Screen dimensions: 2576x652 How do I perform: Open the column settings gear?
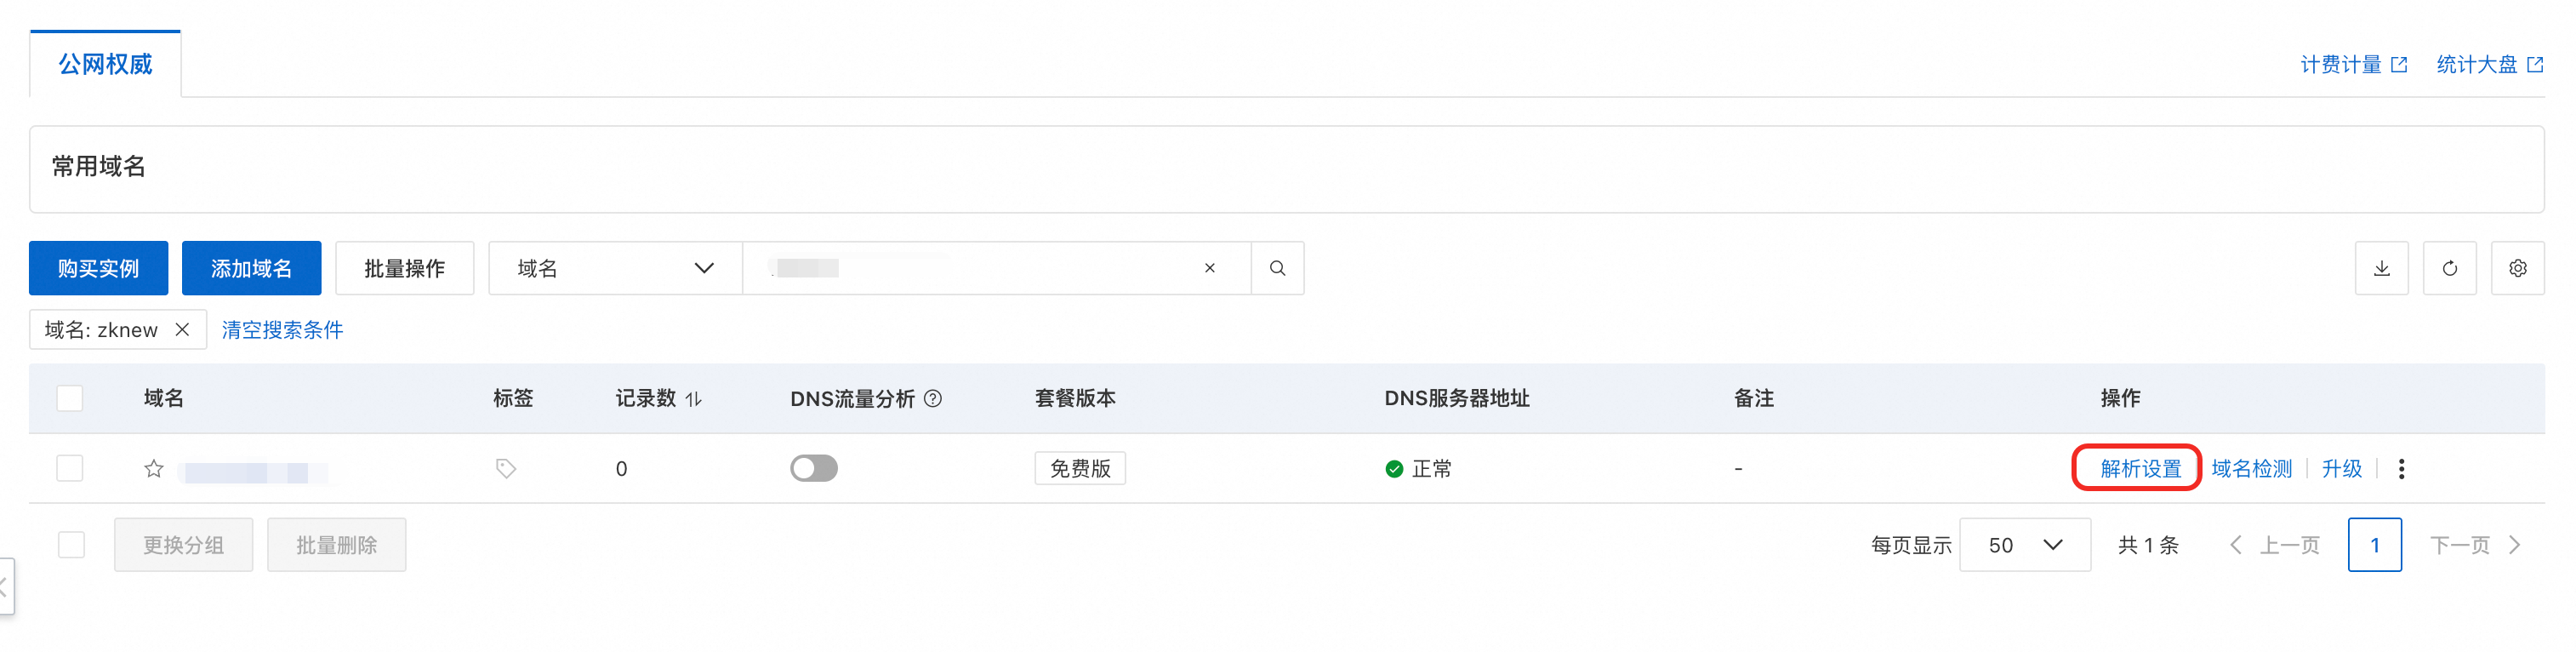(2518, 268)
